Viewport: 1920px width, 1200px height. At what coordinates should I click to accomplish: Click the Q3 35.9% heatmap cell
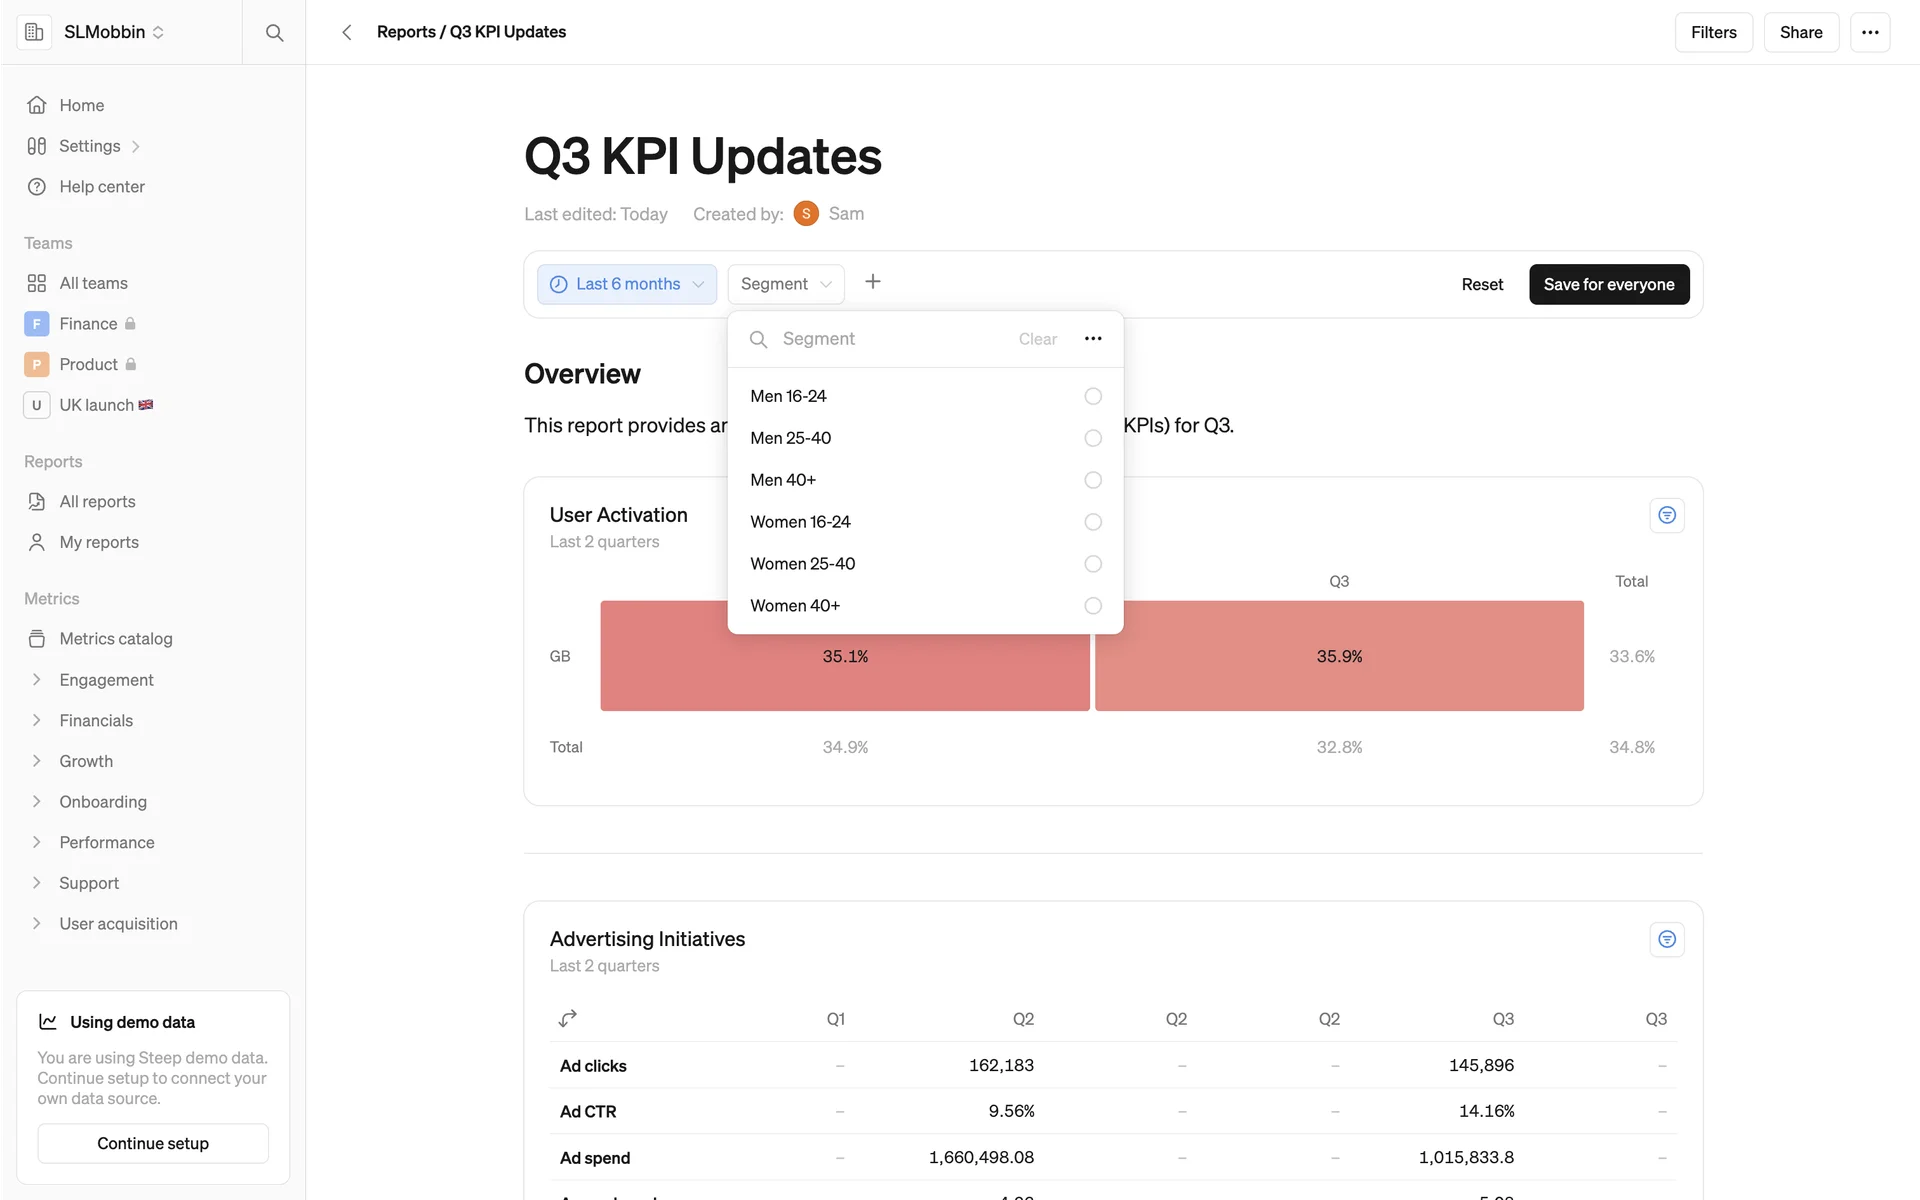[x=1338, y=656]
